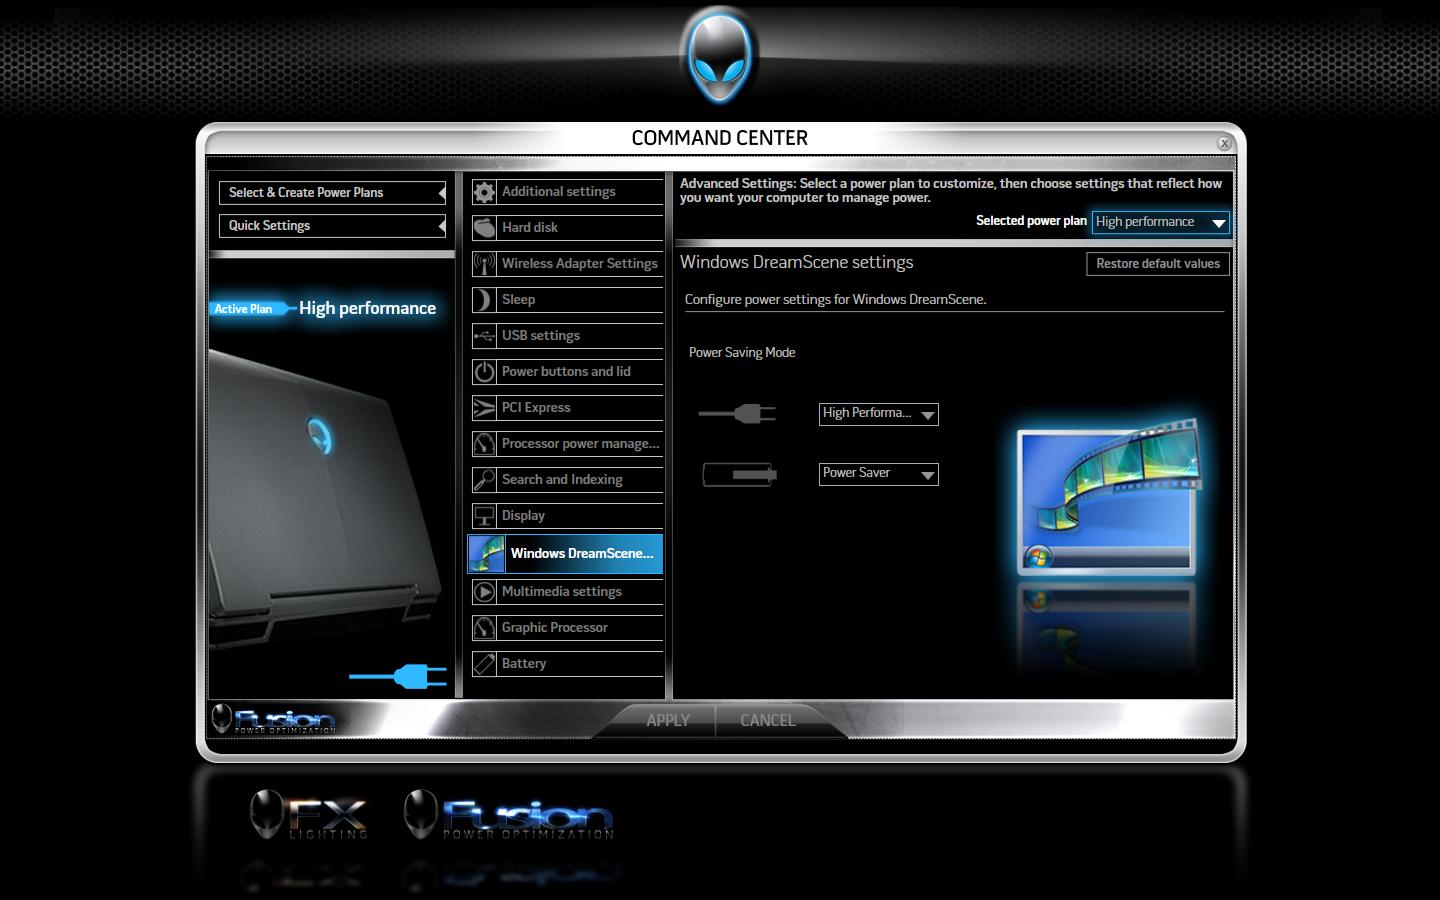Viewport: 1440px width, 900px height.
Task: Click the Restore default values button
Action: click(x=1158, y=264)
